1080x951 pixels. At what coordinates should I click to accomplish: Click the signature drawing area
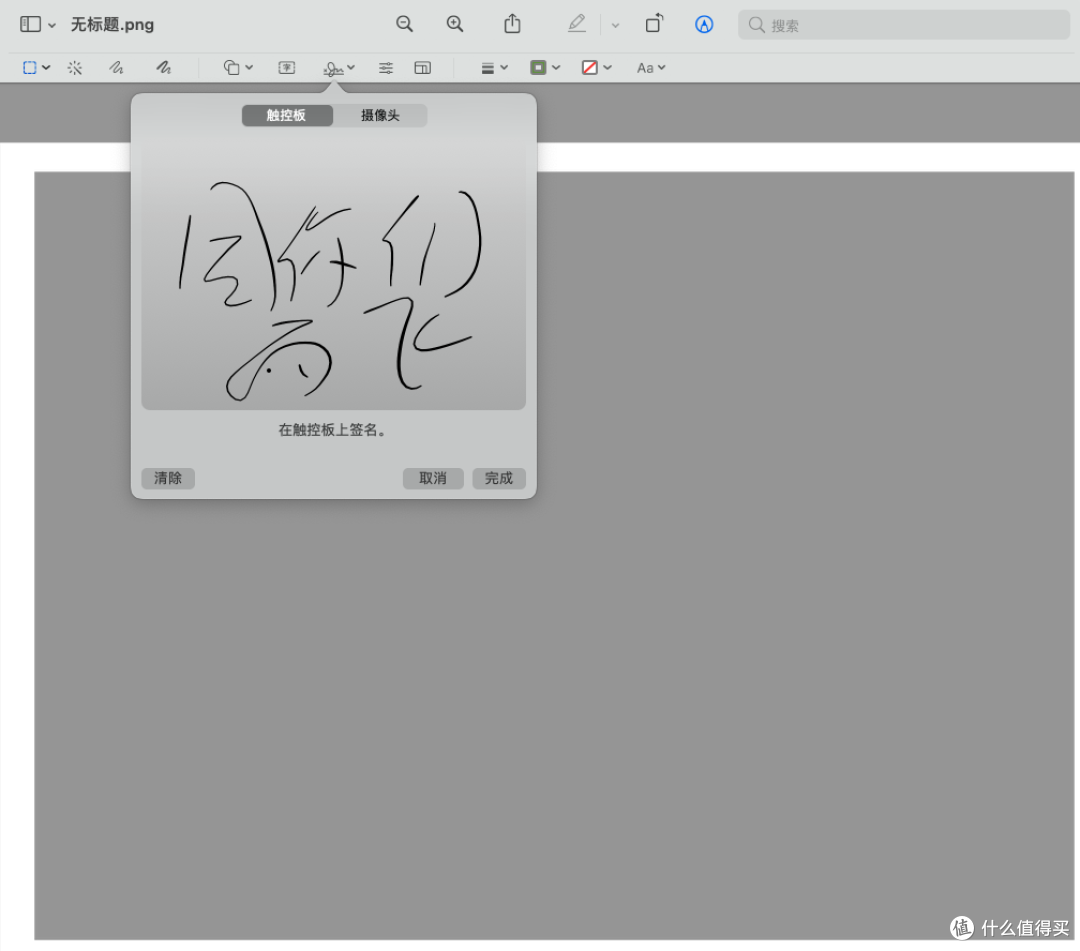pyautogui.click(x=333, y=275)
